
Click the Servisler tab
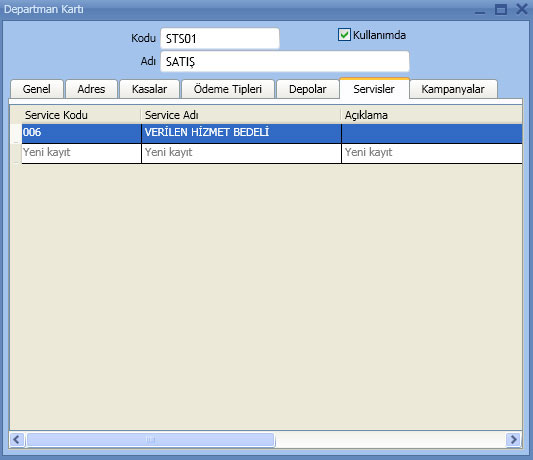tap(374, 88)
